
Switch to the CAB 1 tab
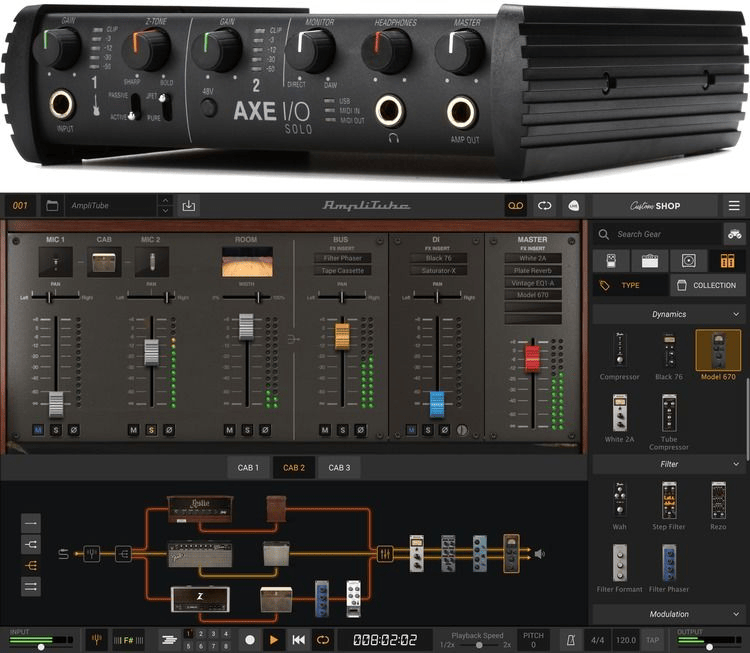click(248, 467)
